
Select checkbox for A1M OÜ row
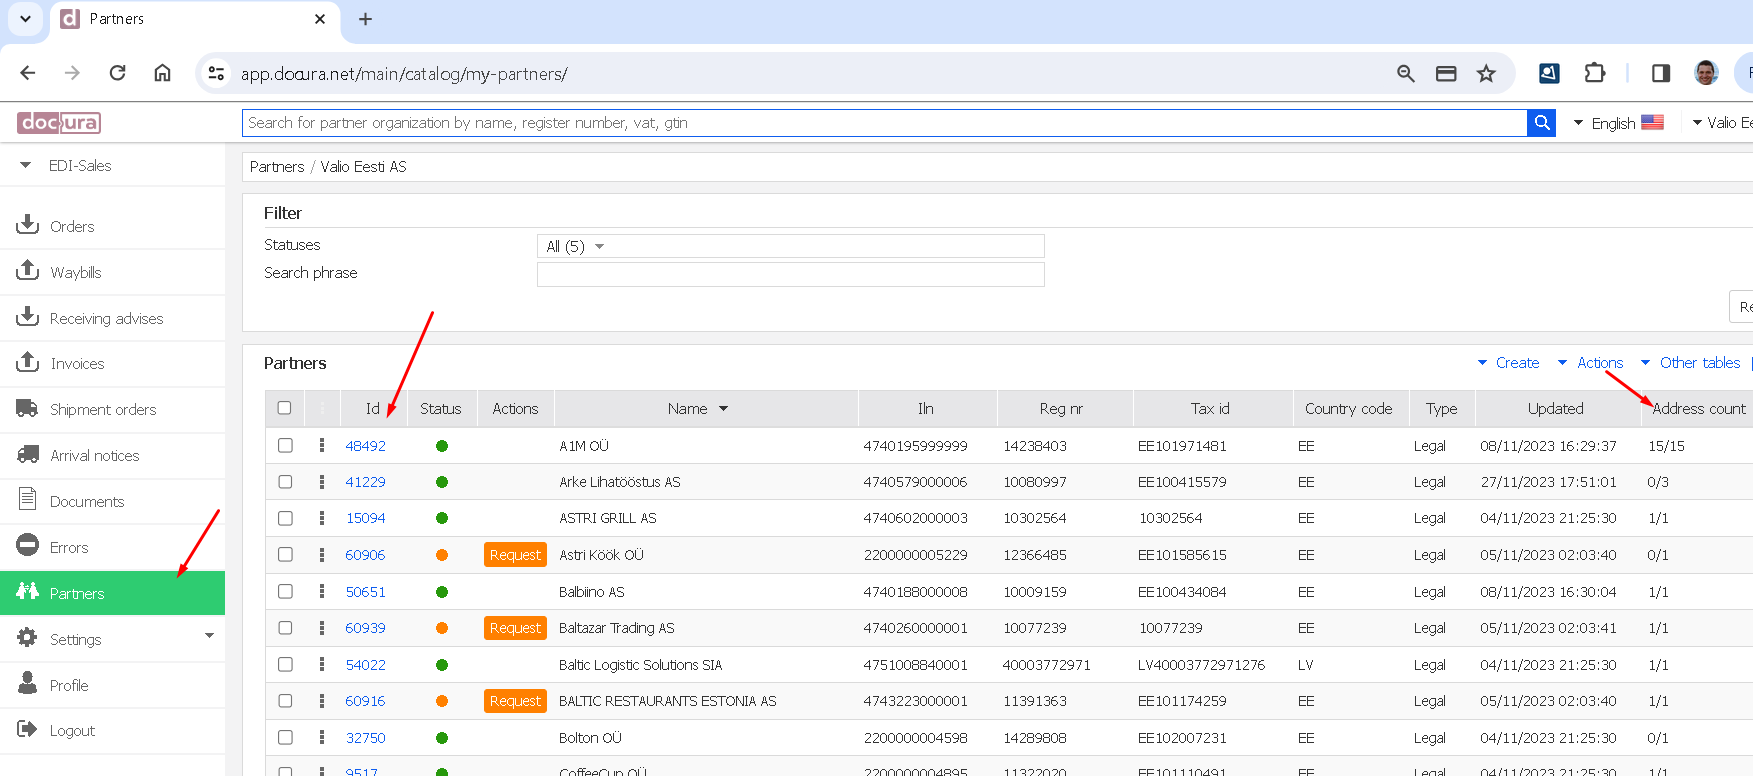[x=285, y=446]
